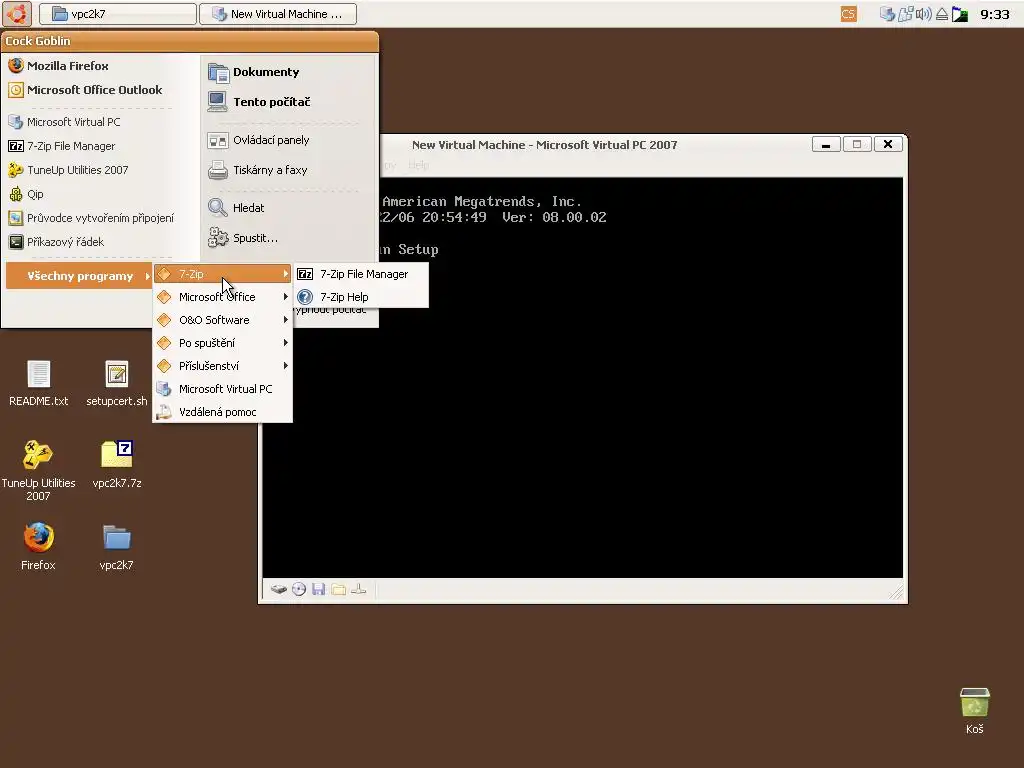
Task: Open Vzdálená pomoc remote assistance
Action: 223,412
